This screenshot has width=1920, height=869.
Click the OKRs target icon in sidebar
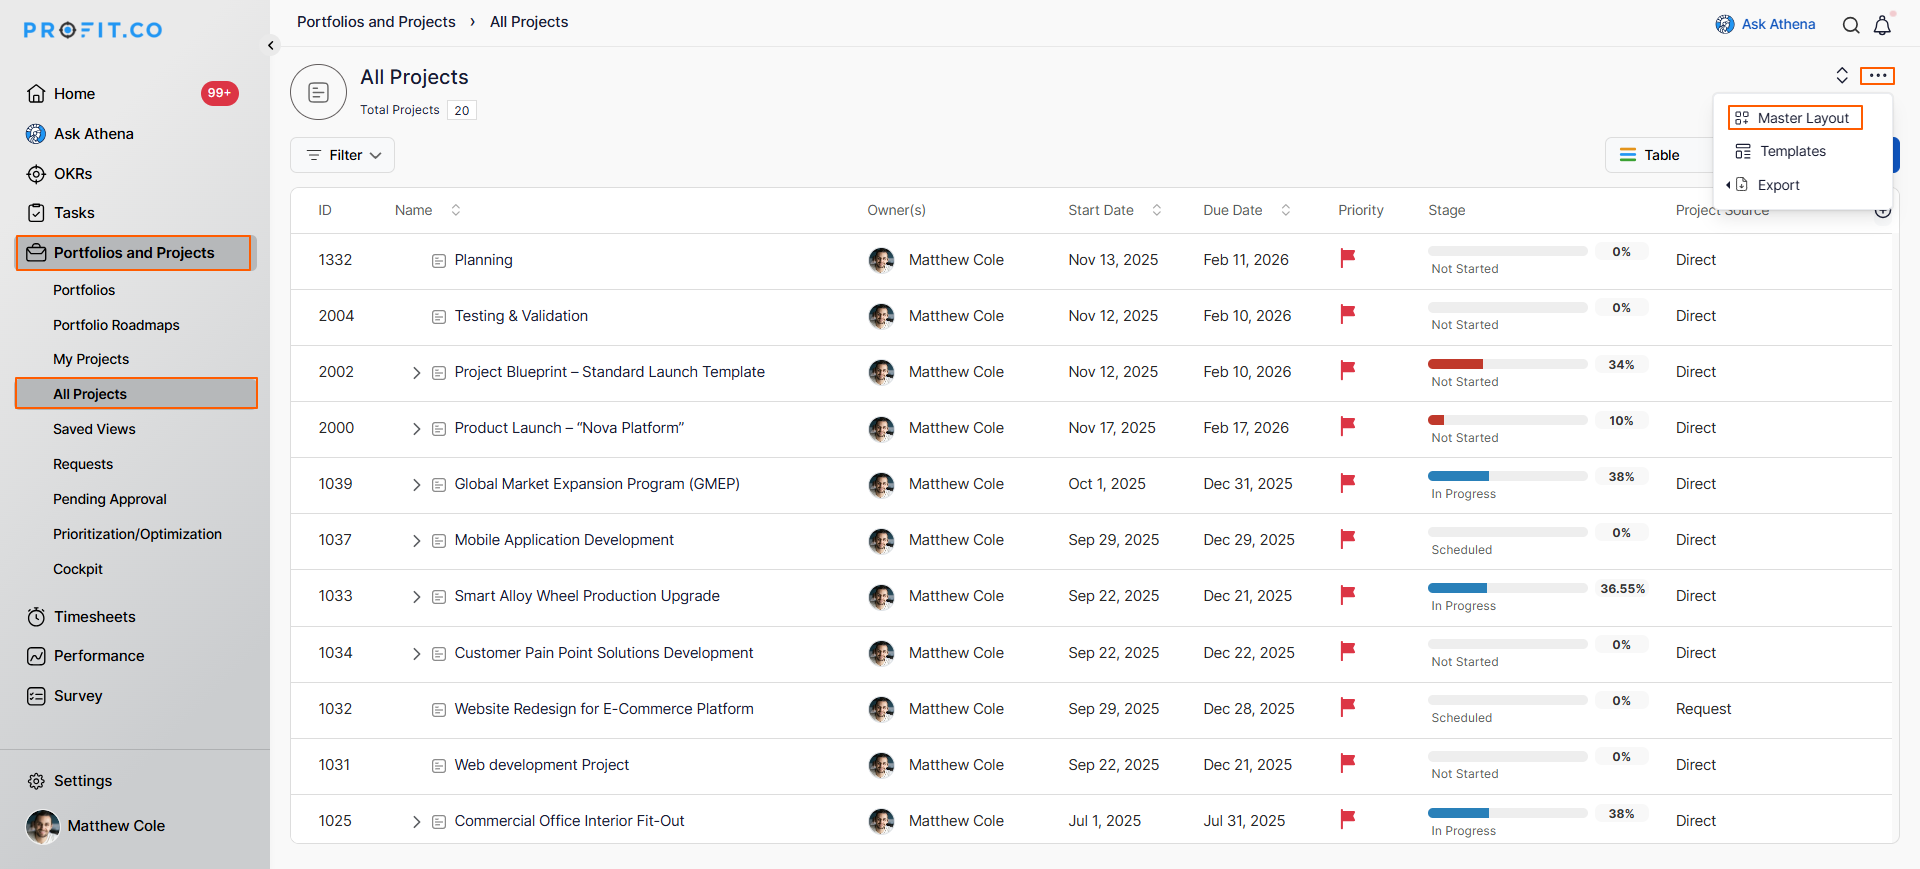point(36,174)
